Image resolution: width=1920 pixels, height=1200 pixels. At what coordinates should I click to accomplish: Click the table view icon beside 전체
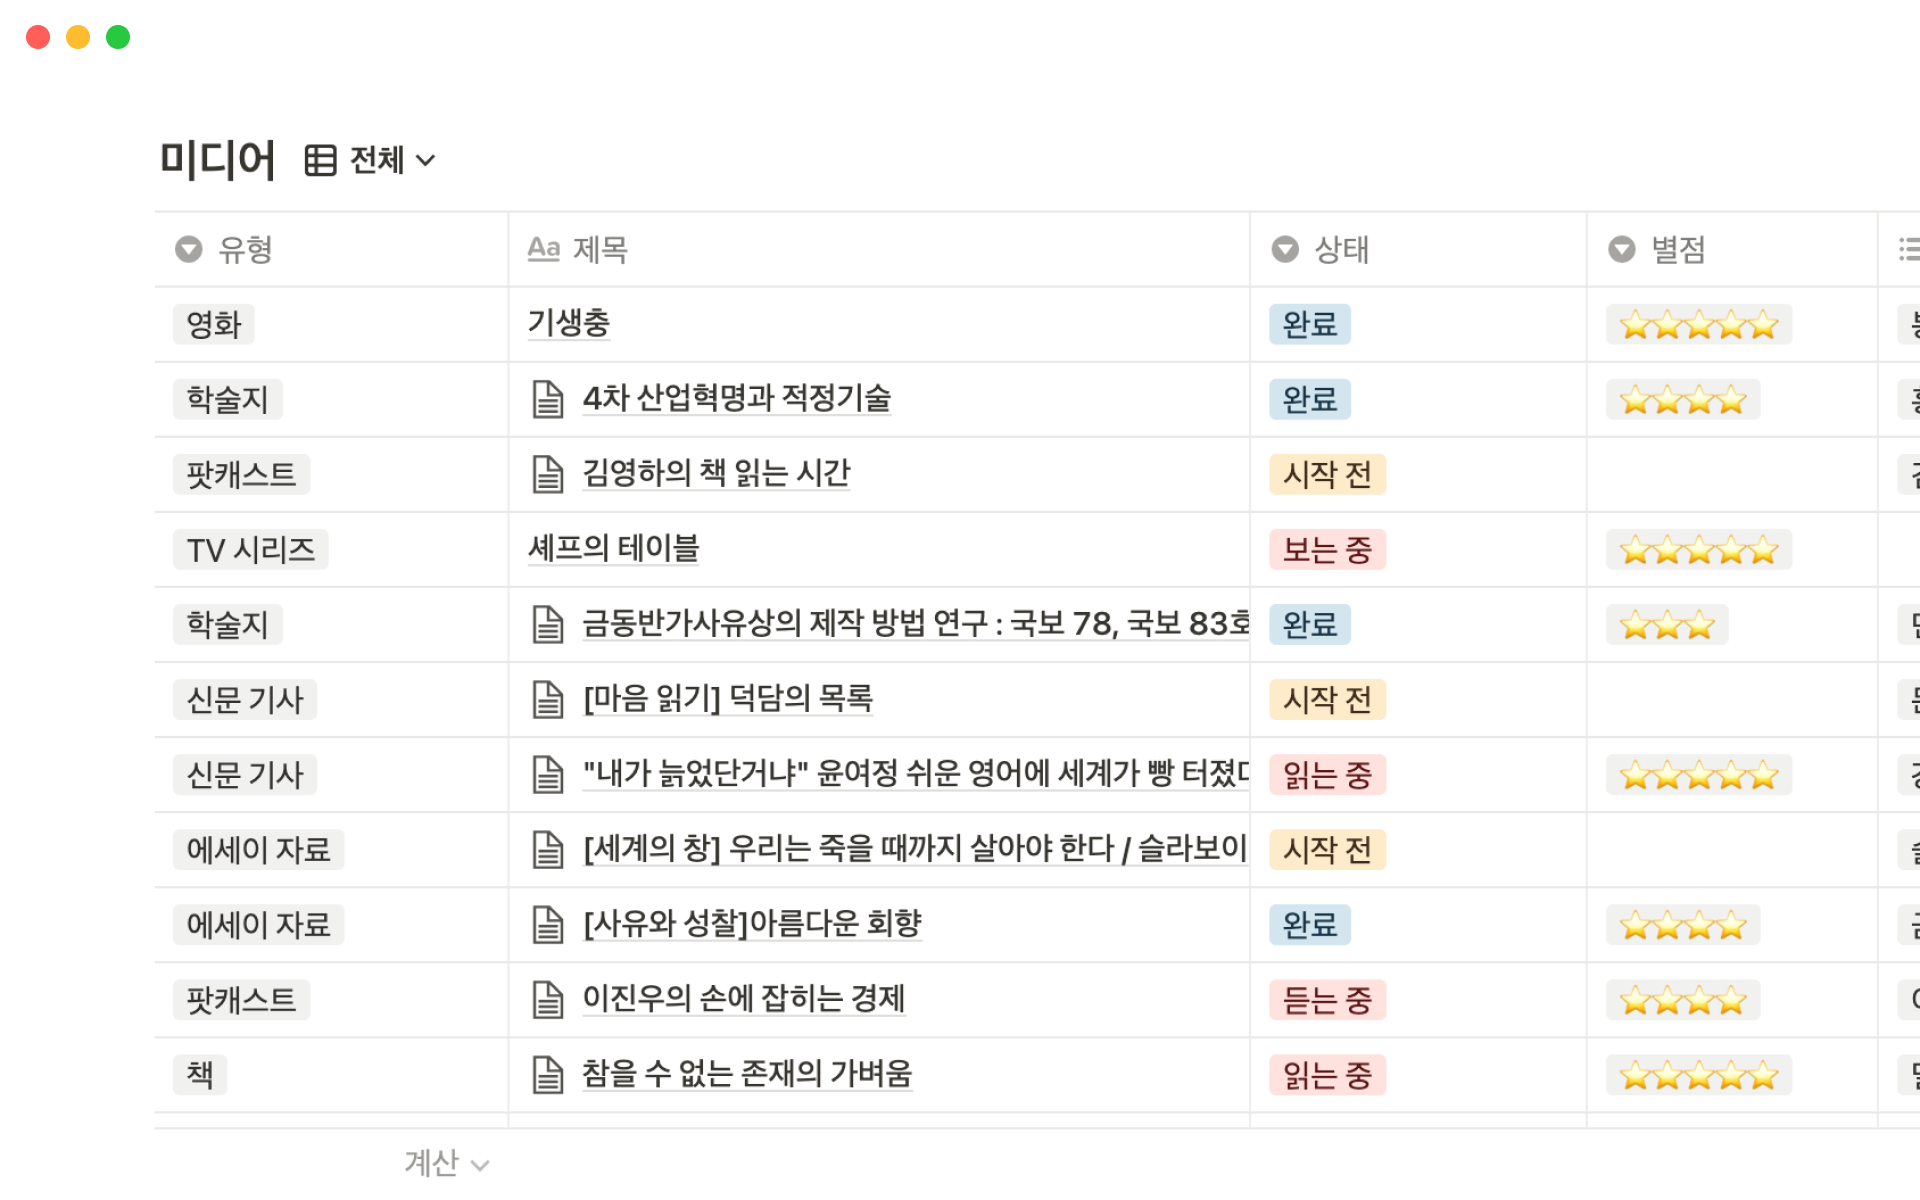320,160
